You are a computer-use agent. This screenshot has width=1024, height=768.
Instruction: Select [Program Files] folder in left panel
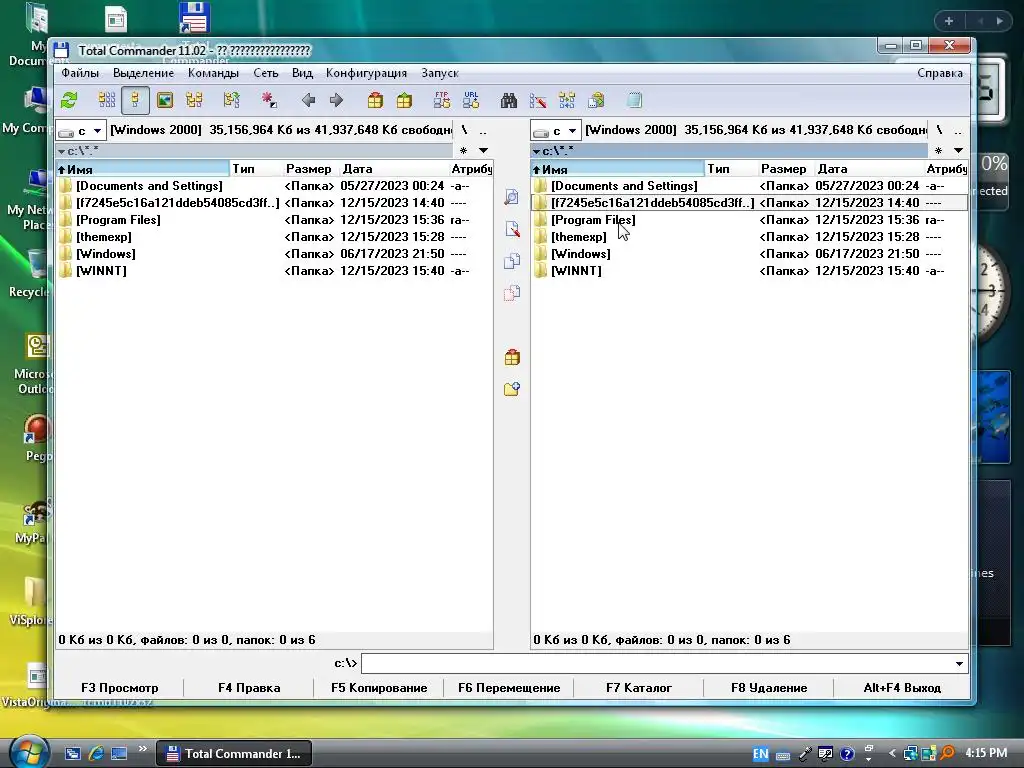(118, 220)
